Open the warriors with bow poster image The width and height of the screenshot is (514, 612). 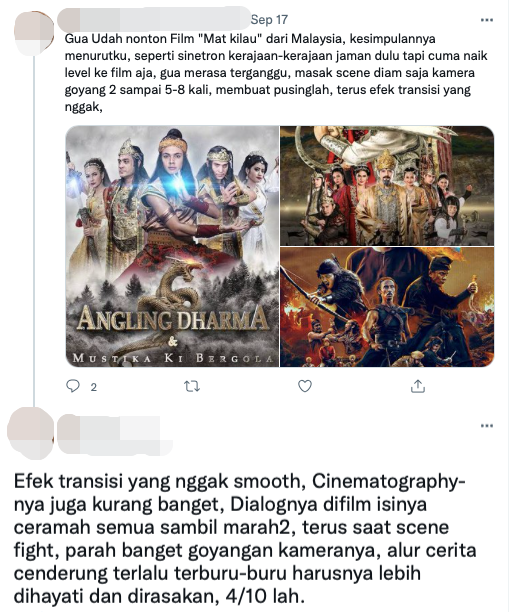click(x=387, y=307)
